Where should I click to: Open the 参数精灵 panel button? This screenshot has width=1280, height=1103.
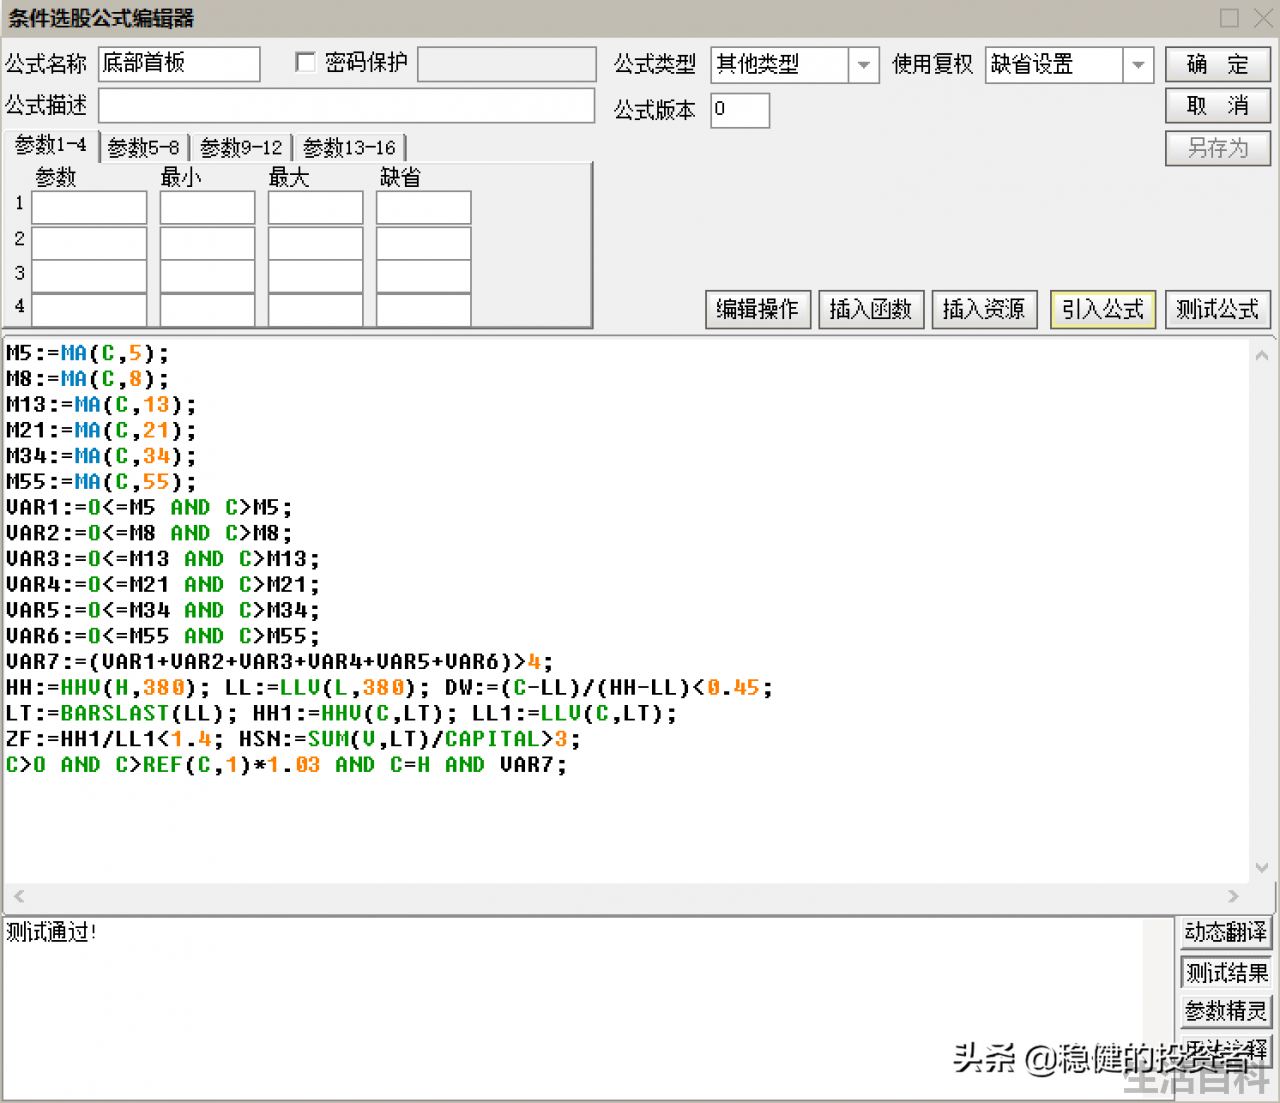[1225, 1011]
